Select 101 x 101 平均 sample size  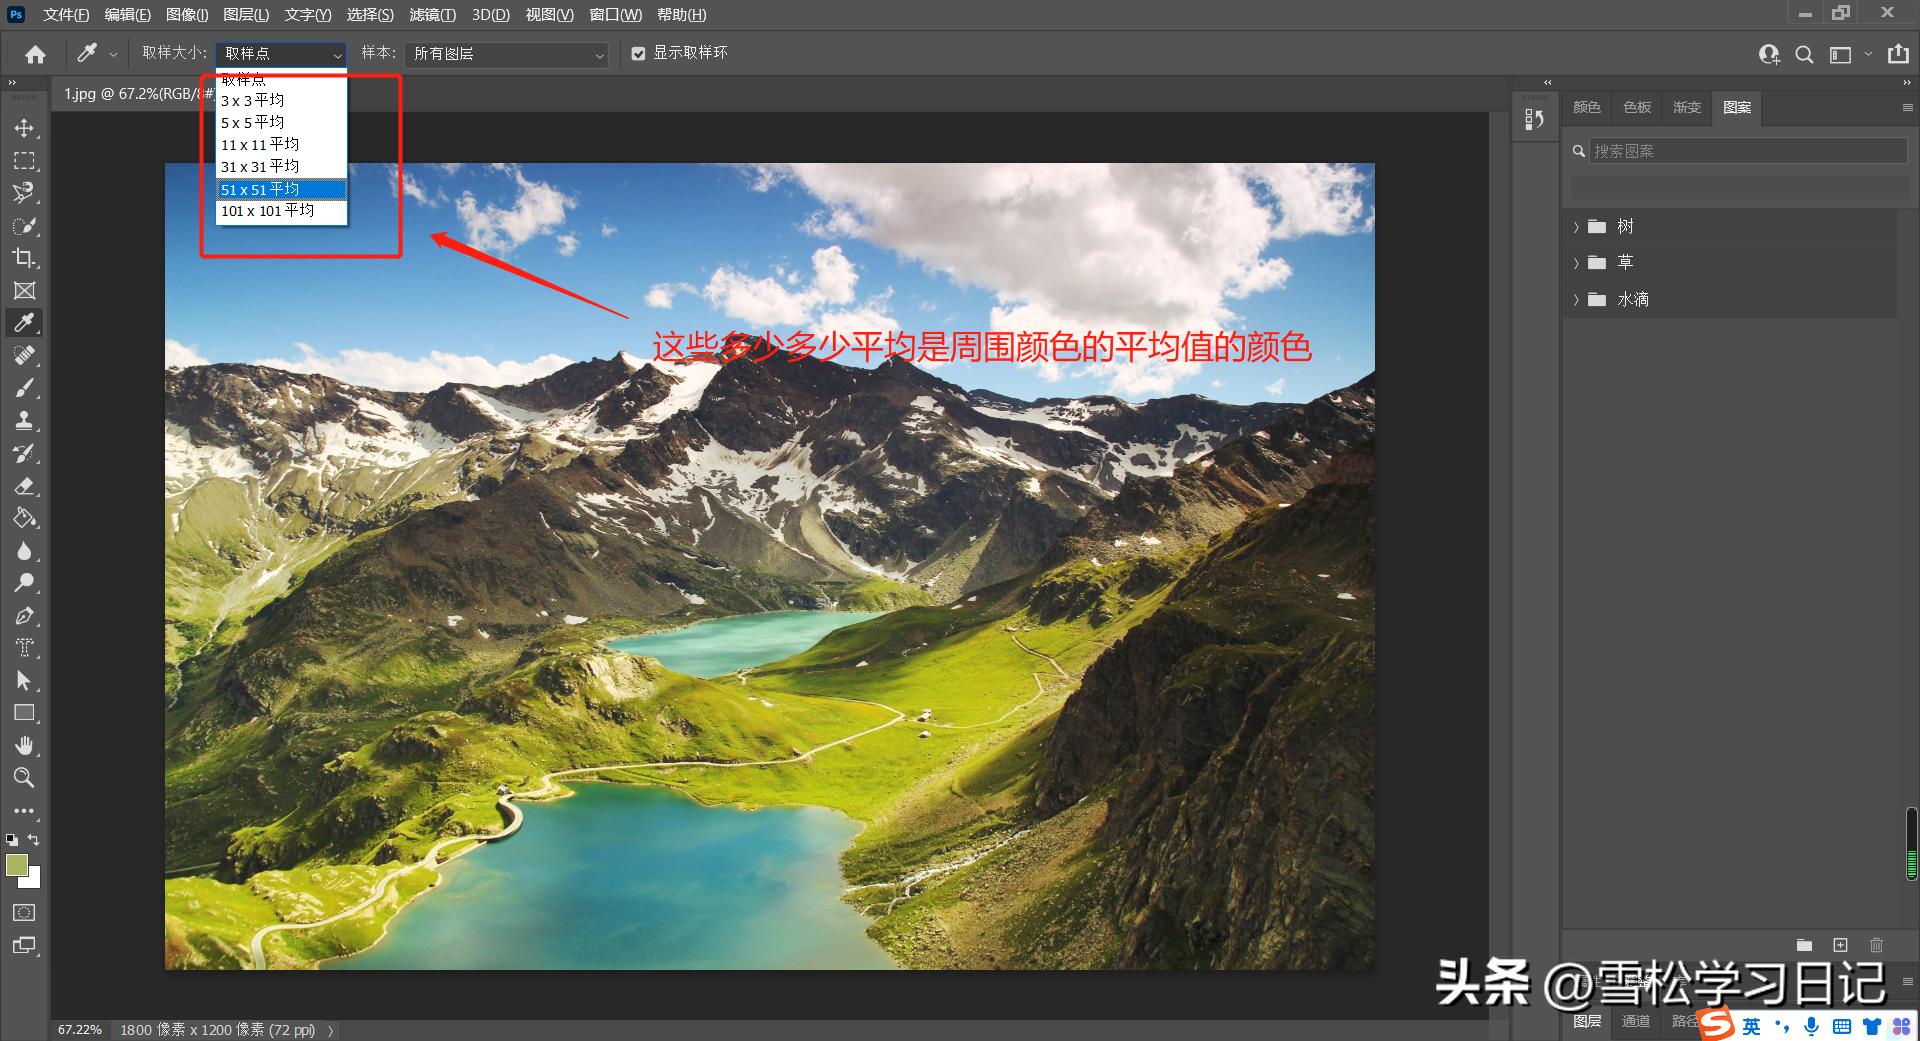[267, 211]
